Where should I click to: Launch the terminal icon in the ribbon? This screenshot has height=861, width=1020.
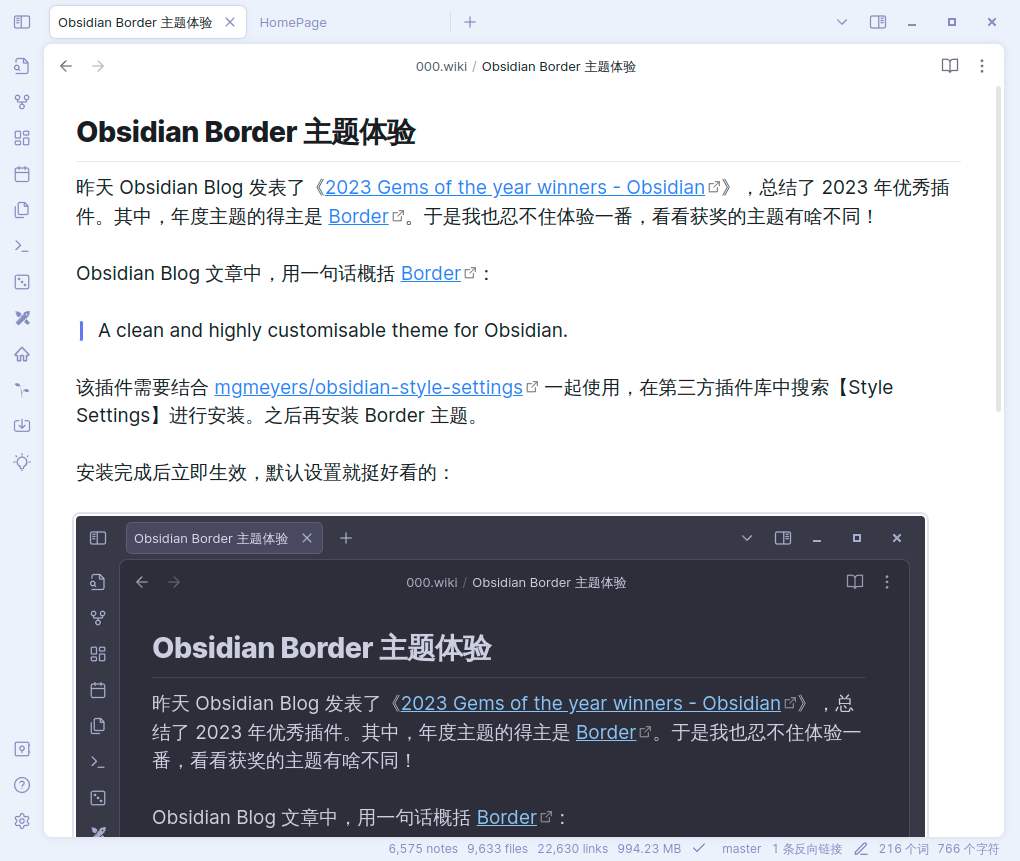[21, 245]
